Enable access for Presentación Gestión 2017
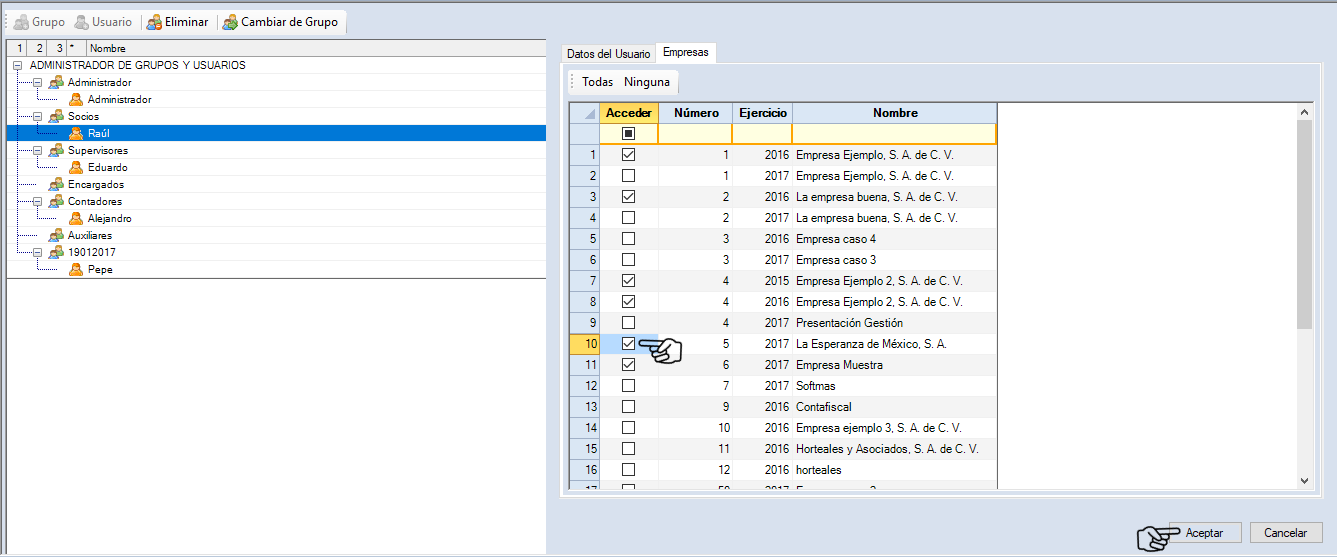The image size is (1337, 557). pyautogui.click(x=628, y=323)
